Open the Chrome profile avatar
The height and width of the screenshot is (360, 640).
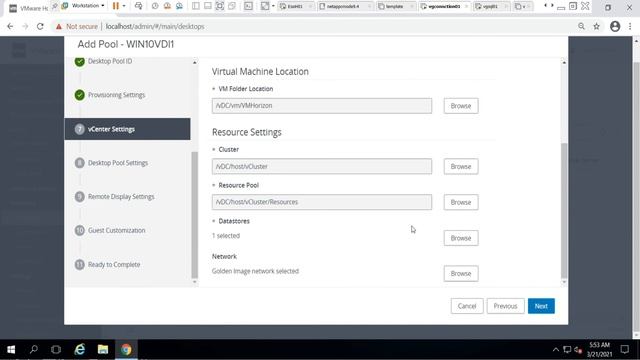click(x=615, y=27)
